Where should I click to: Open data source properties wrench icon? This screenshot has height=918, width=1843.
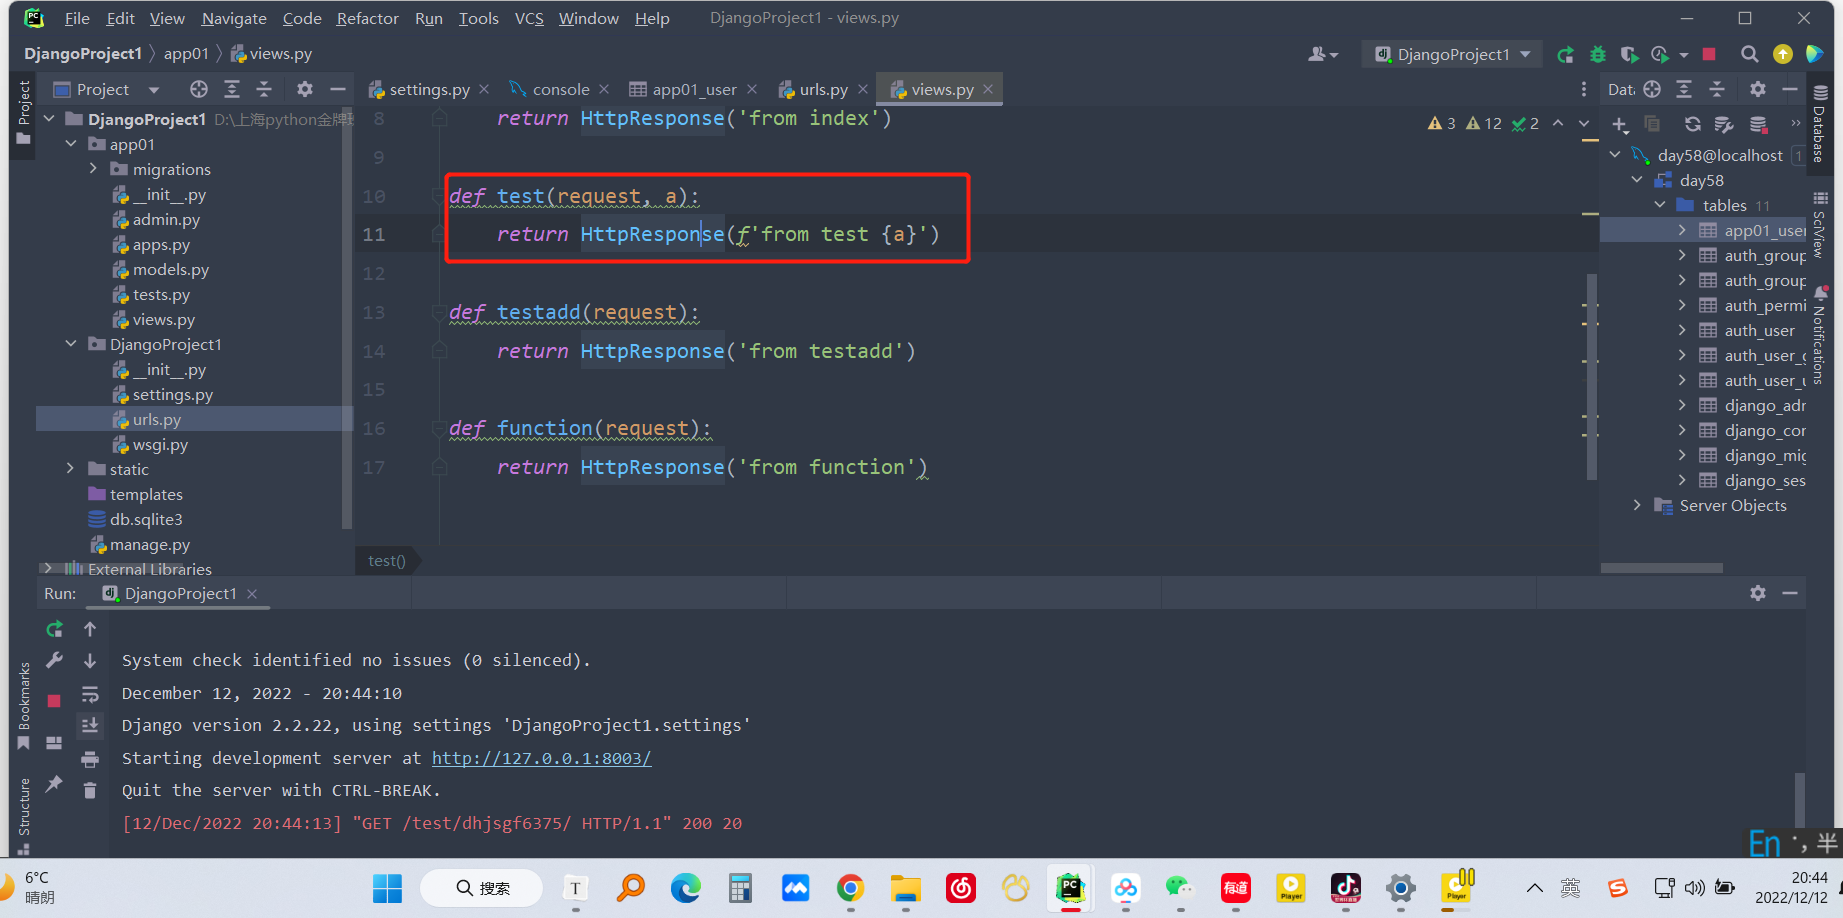click(x=1724, y=125)
